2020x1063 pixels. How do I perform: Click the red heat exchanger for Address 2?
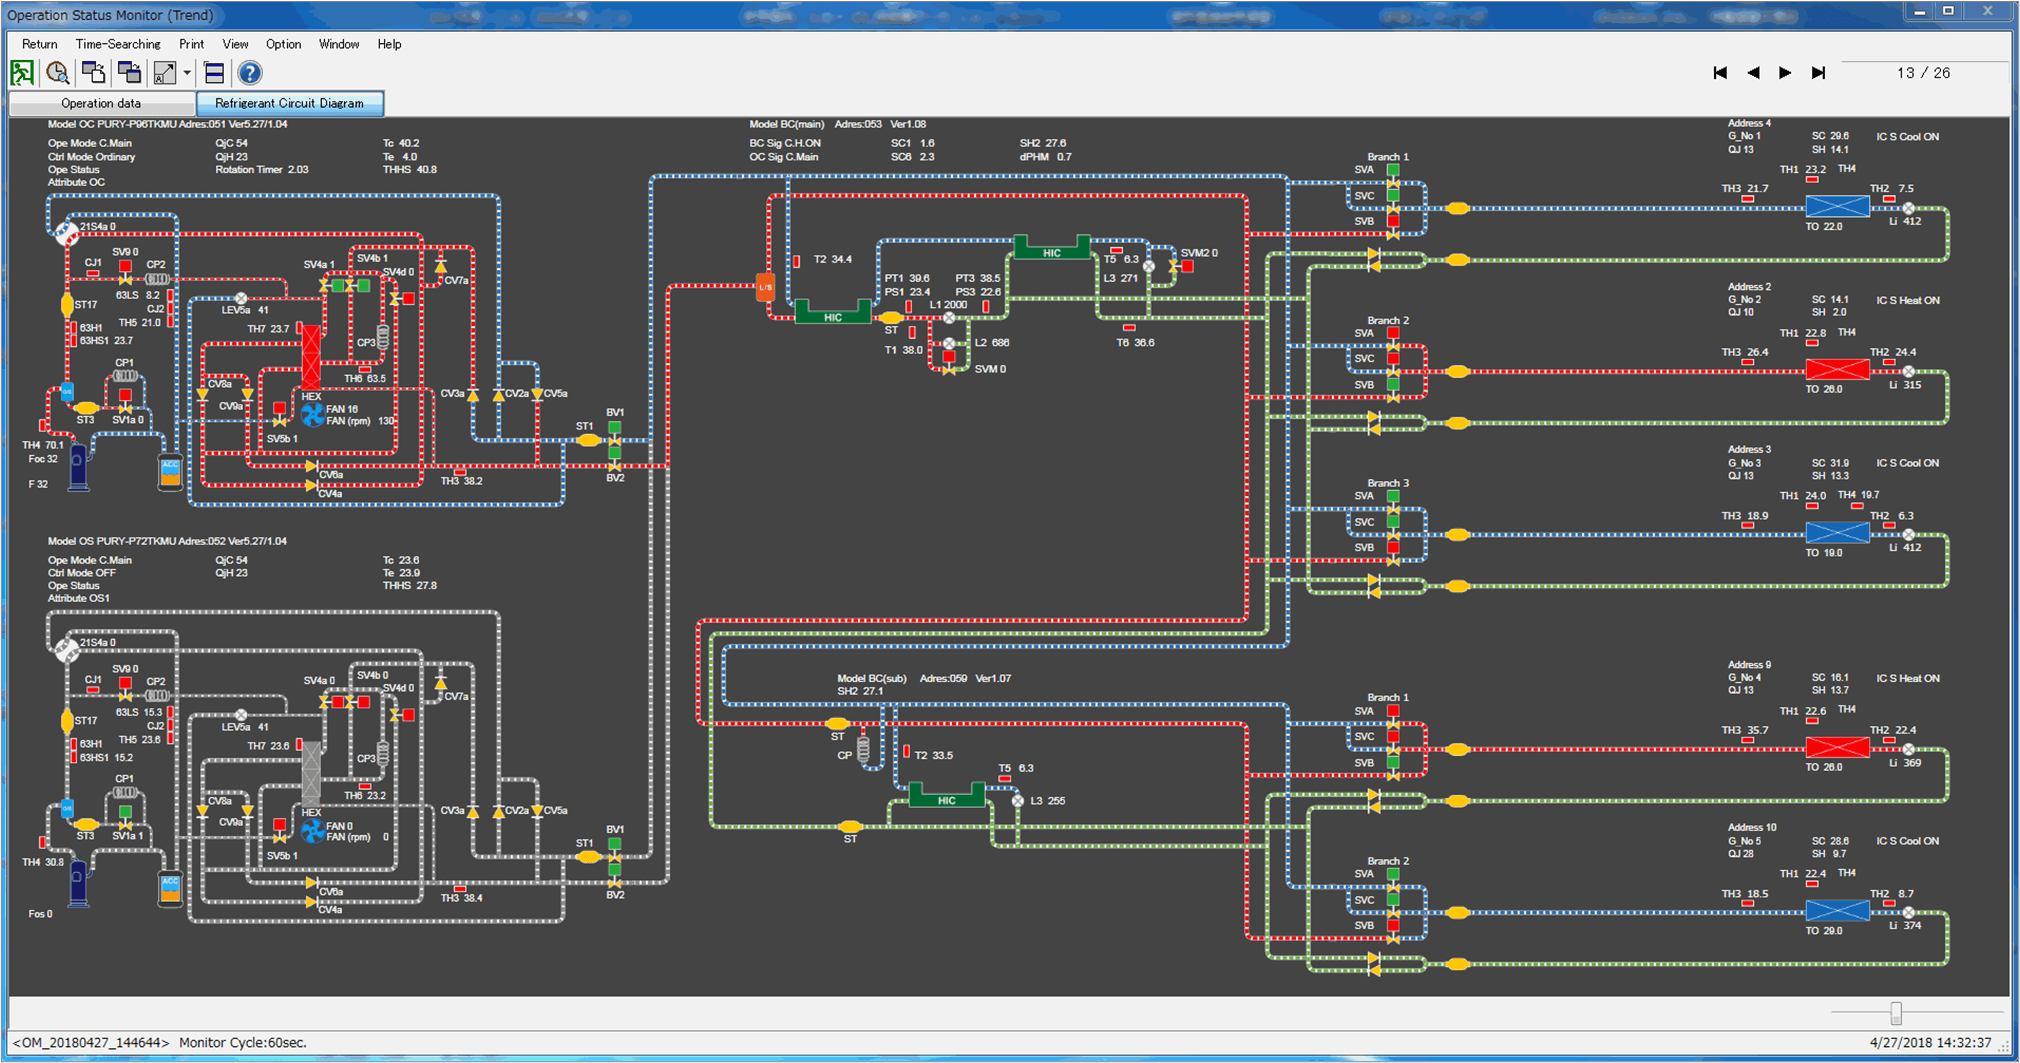pos(1836,370)
